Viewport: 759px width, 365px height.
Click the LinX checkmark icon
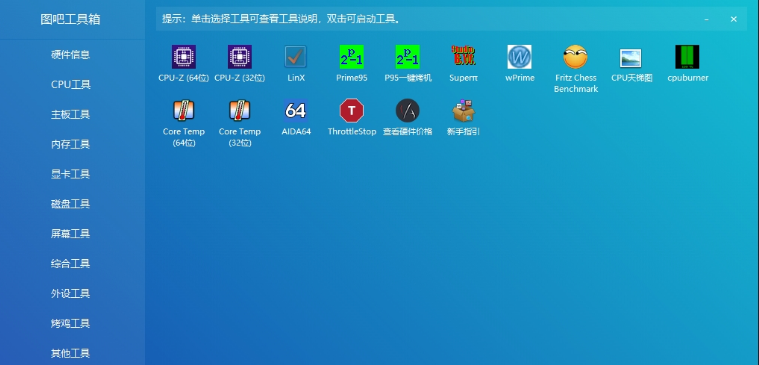[x=295, y=57]
